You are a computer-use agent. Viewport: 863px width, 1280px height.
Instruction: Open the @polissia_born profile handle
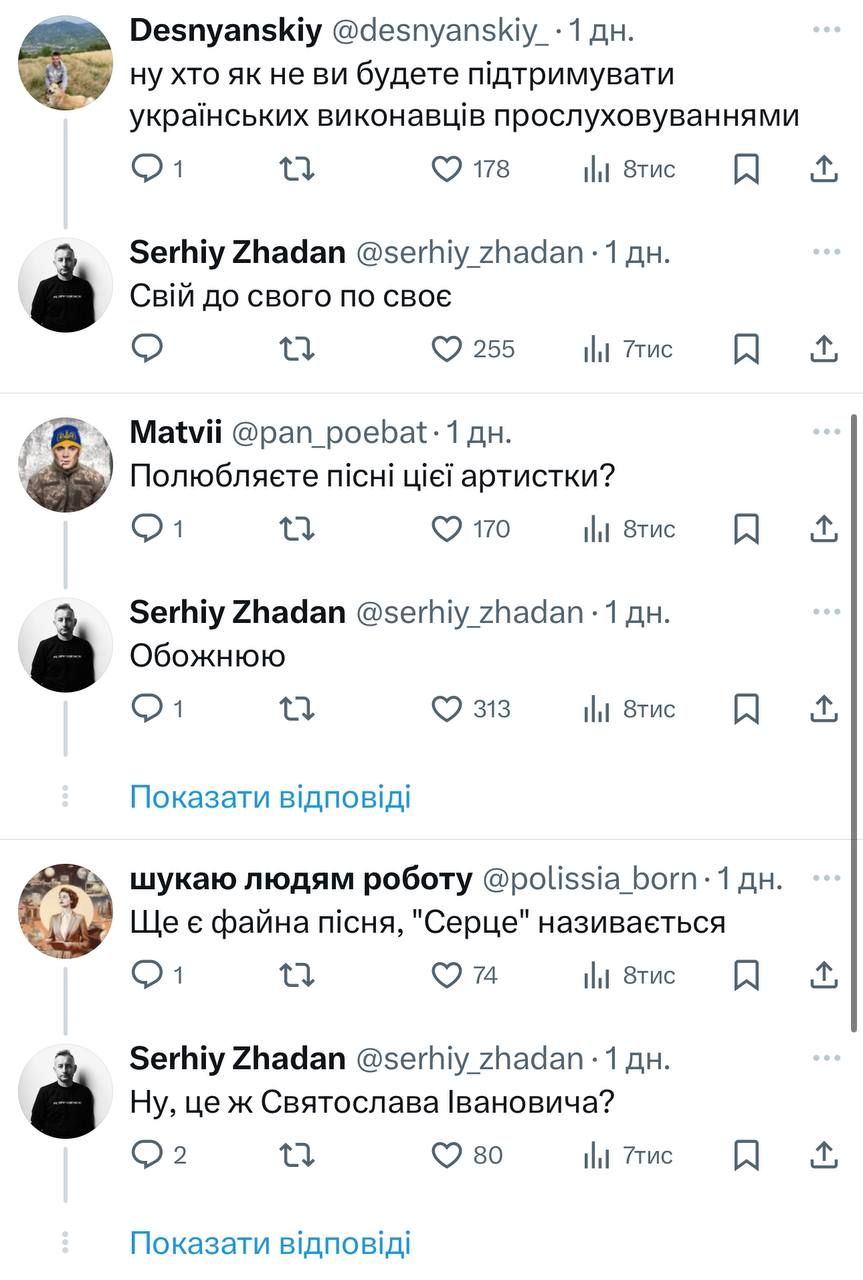[x=590, y=879]
